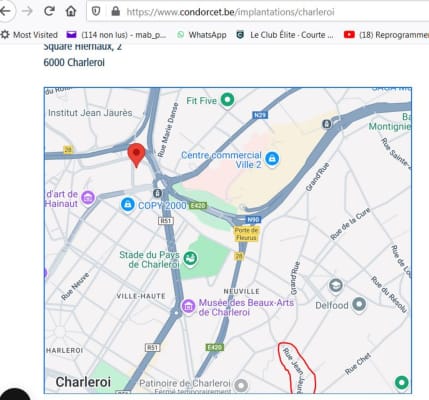Click the Rue de la Cure label
This screenshot has width=429, height=400.
click(350, 224)
